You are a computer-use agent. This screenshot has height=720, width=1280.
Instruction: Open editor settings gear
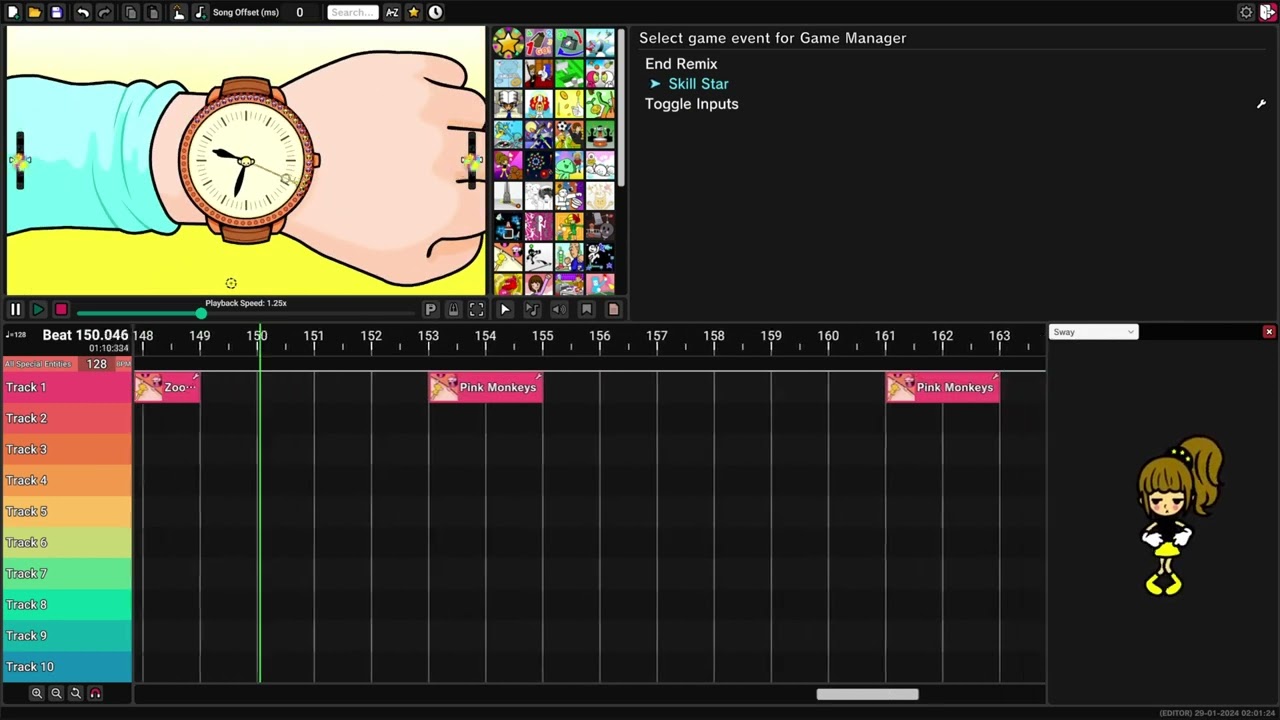pos(1246,12)
